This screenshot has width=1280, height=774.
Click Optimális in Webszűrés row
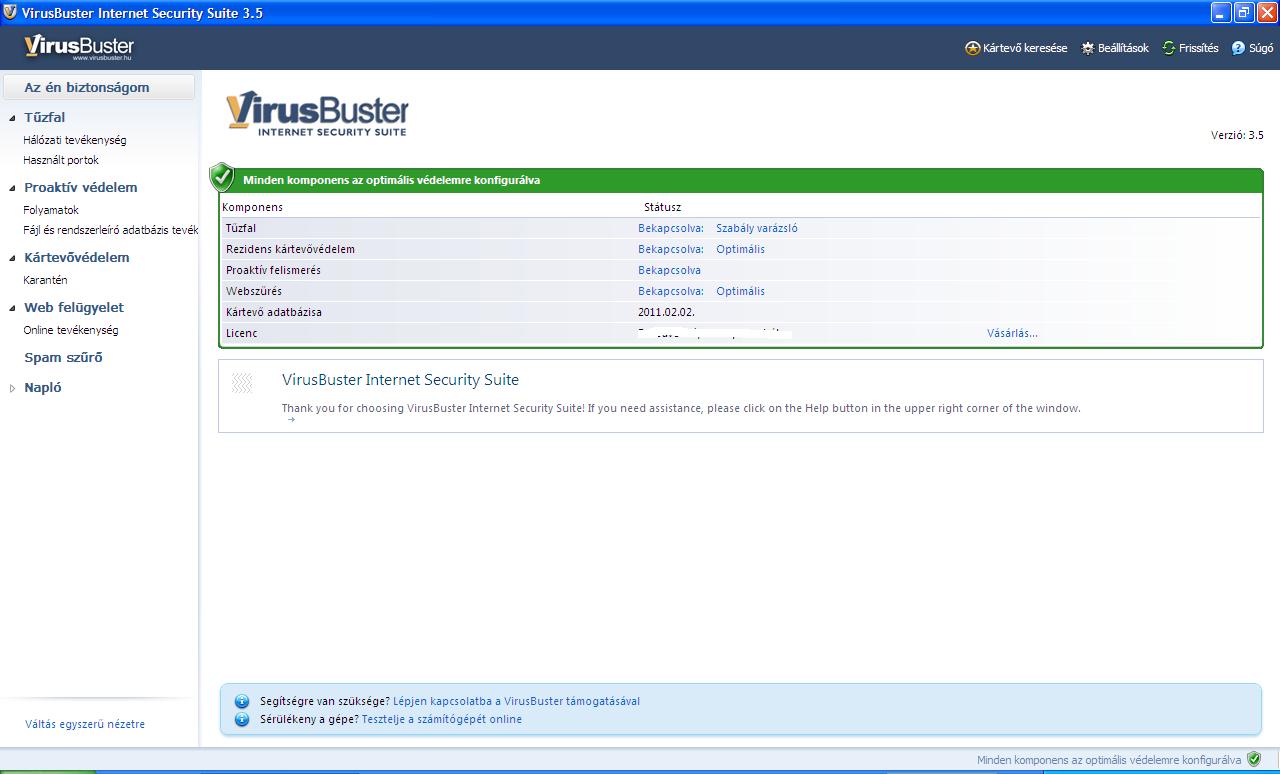pos(740,291)
